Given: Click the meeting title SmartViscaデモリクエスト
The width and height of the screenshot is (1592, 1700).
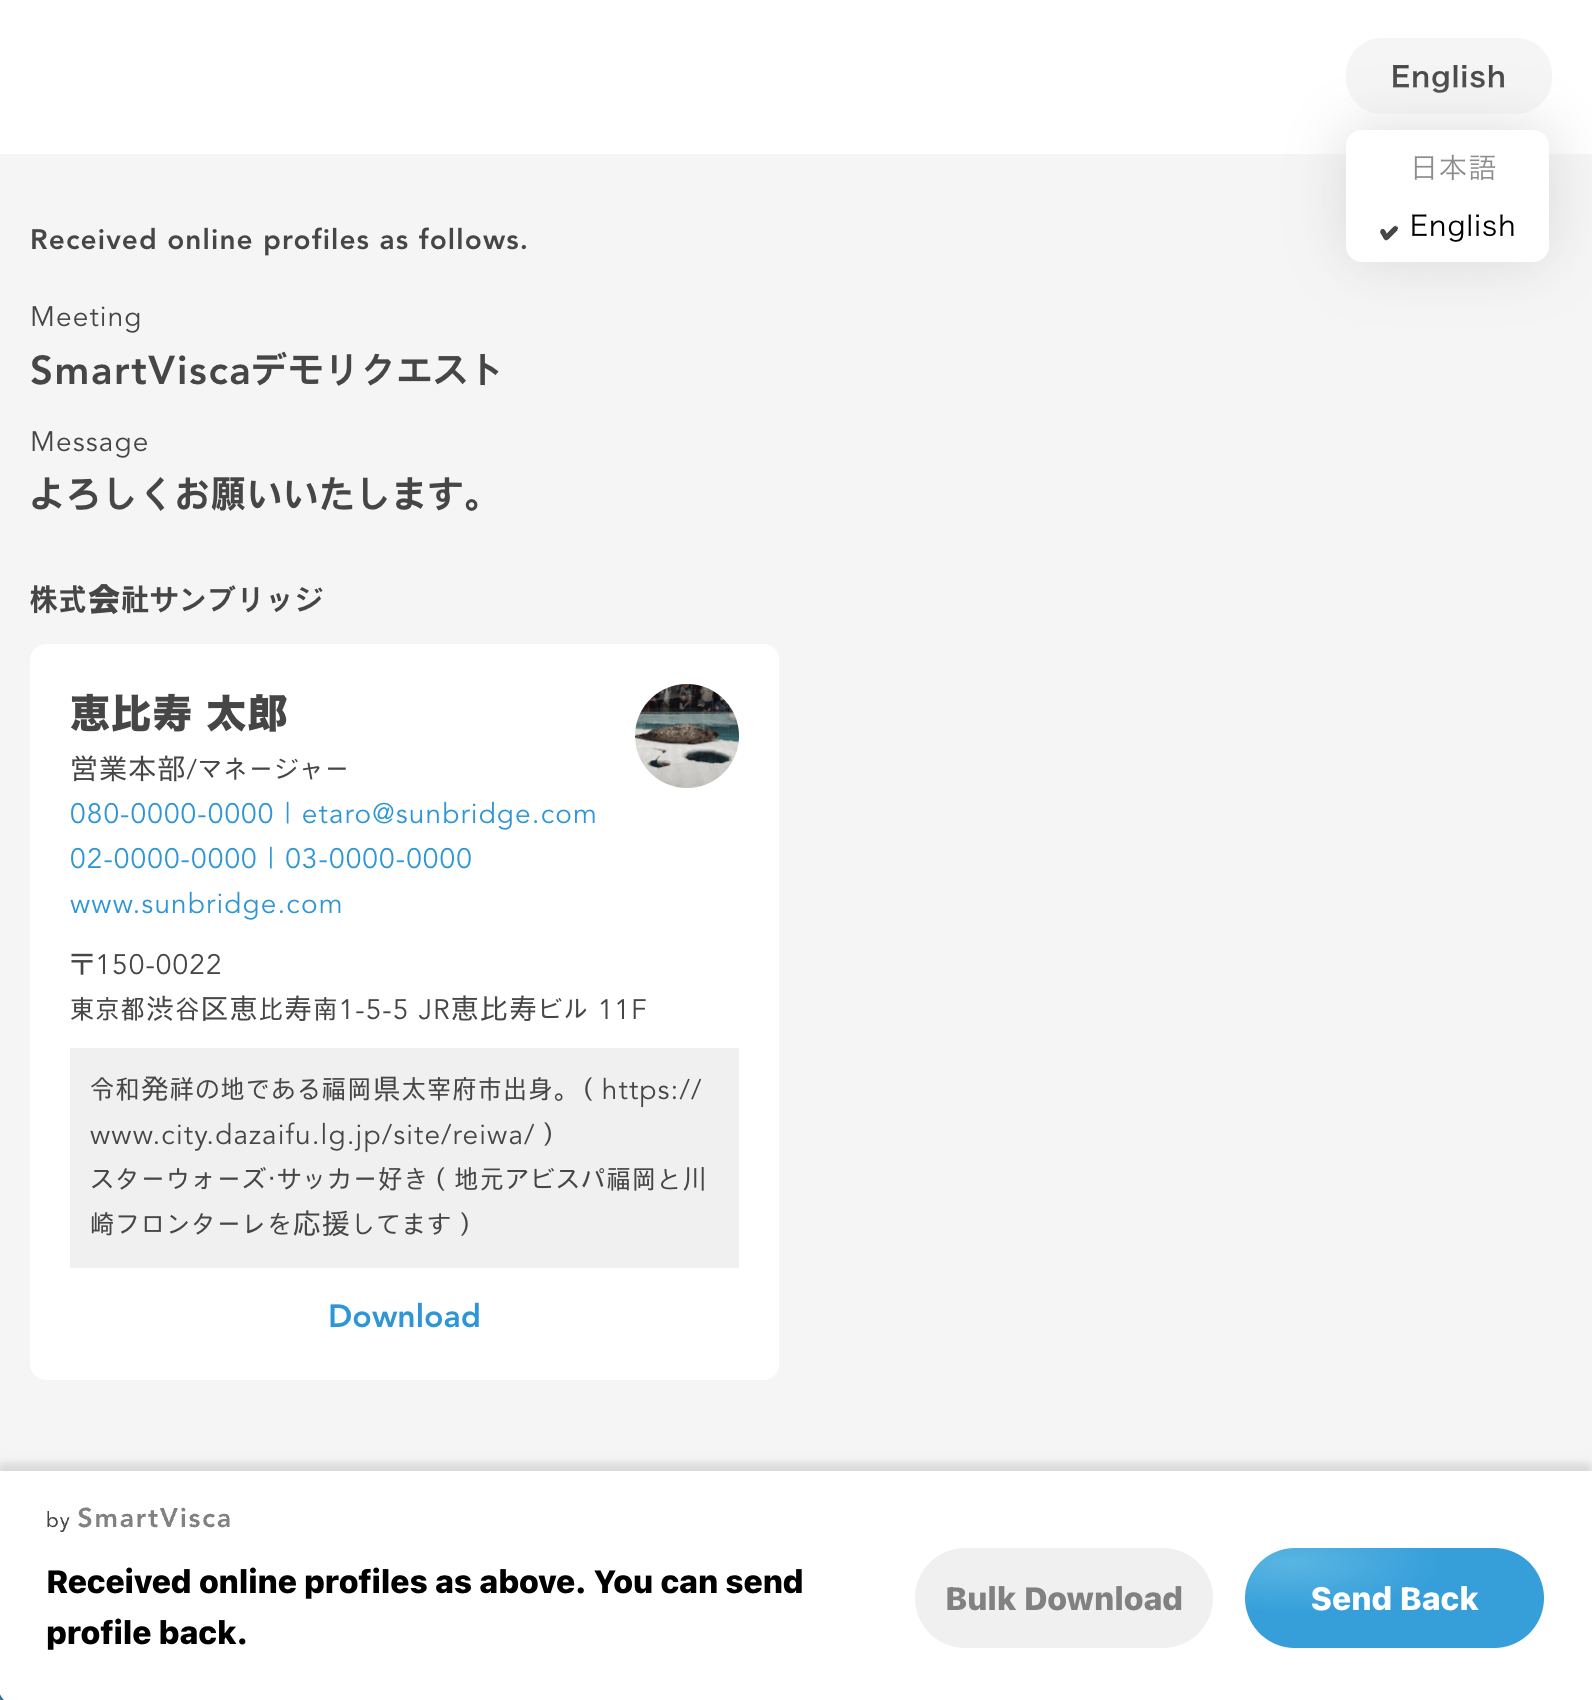Looking at the screenshot, I should (x=266, y=370).
